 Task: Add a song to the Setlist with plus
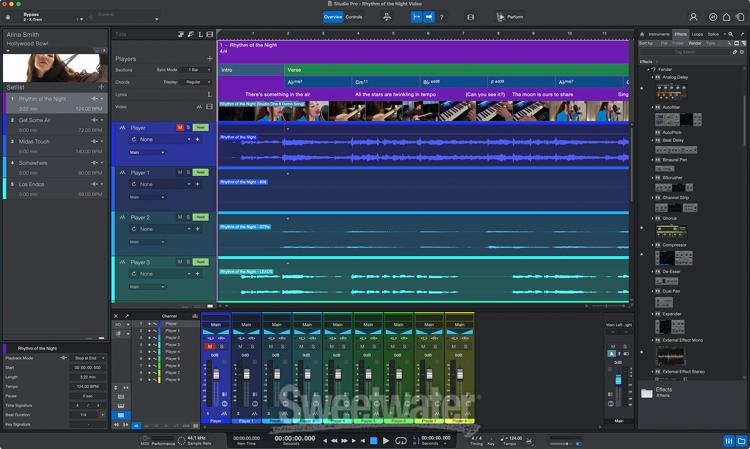(x=101, y=87)
